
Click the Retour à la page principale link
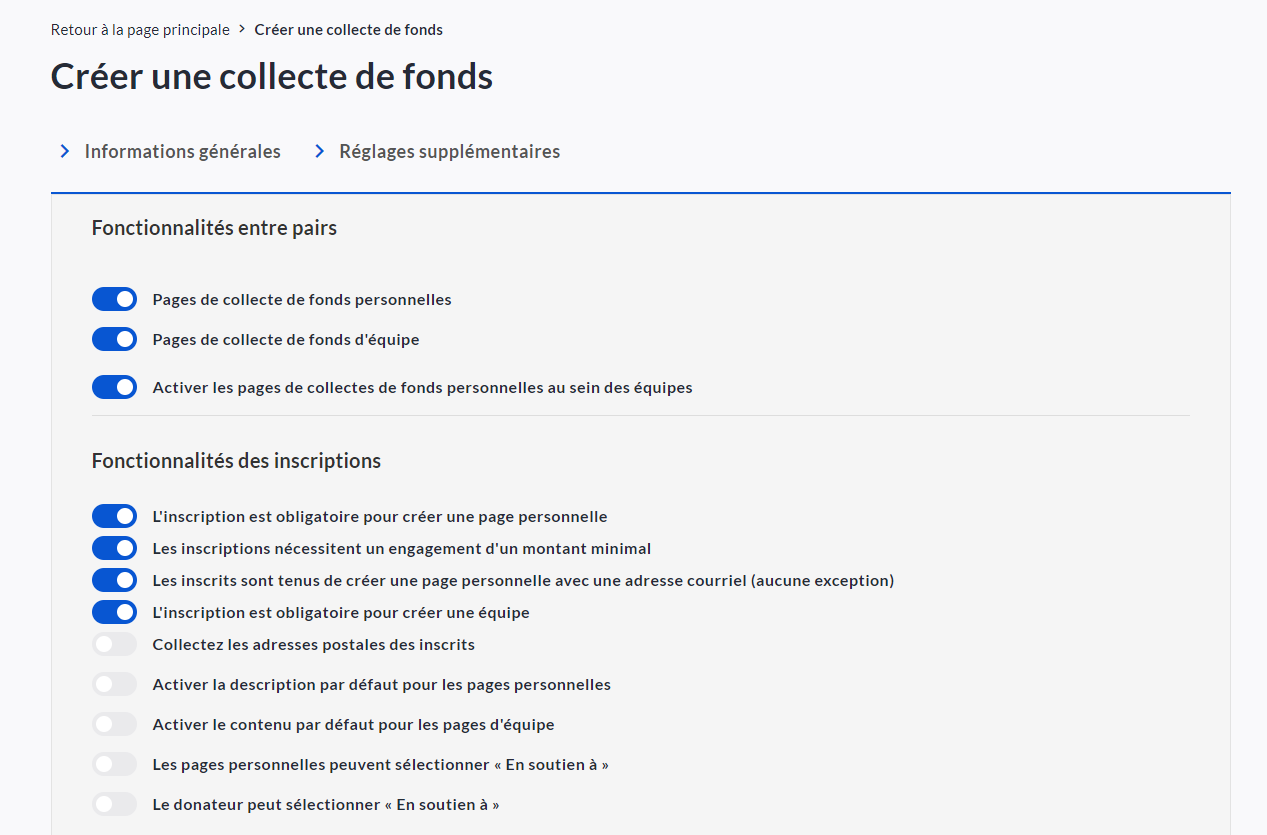[x=140, y=30]
